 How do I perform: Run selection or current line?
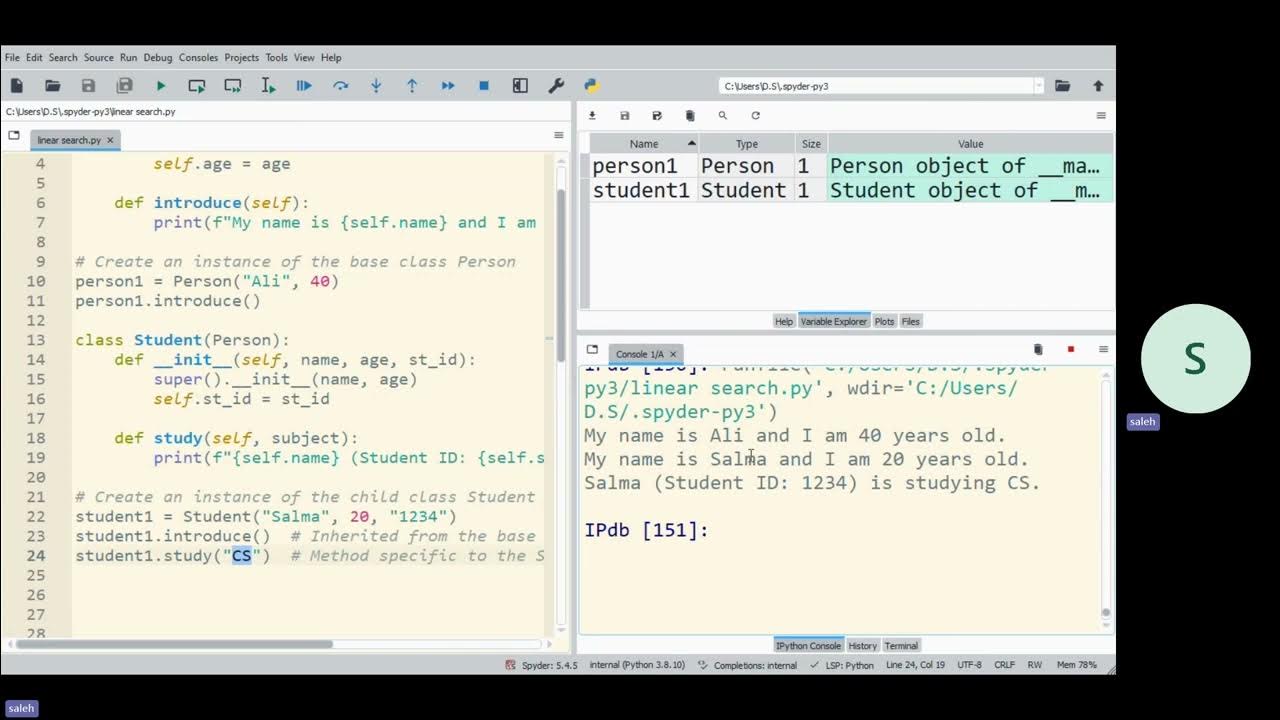click(268, 86)
